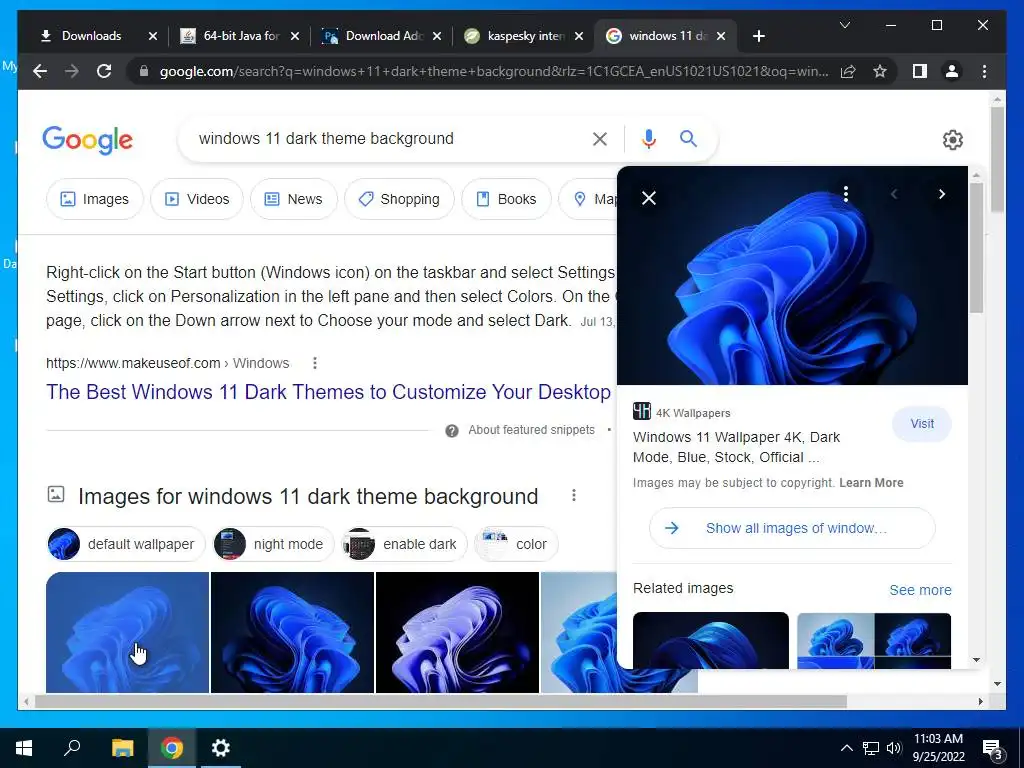The height and width of the screenshot is (768, 1024).
Task: Click the 4K Wallpapers site favicon
Action: point(642,411)
